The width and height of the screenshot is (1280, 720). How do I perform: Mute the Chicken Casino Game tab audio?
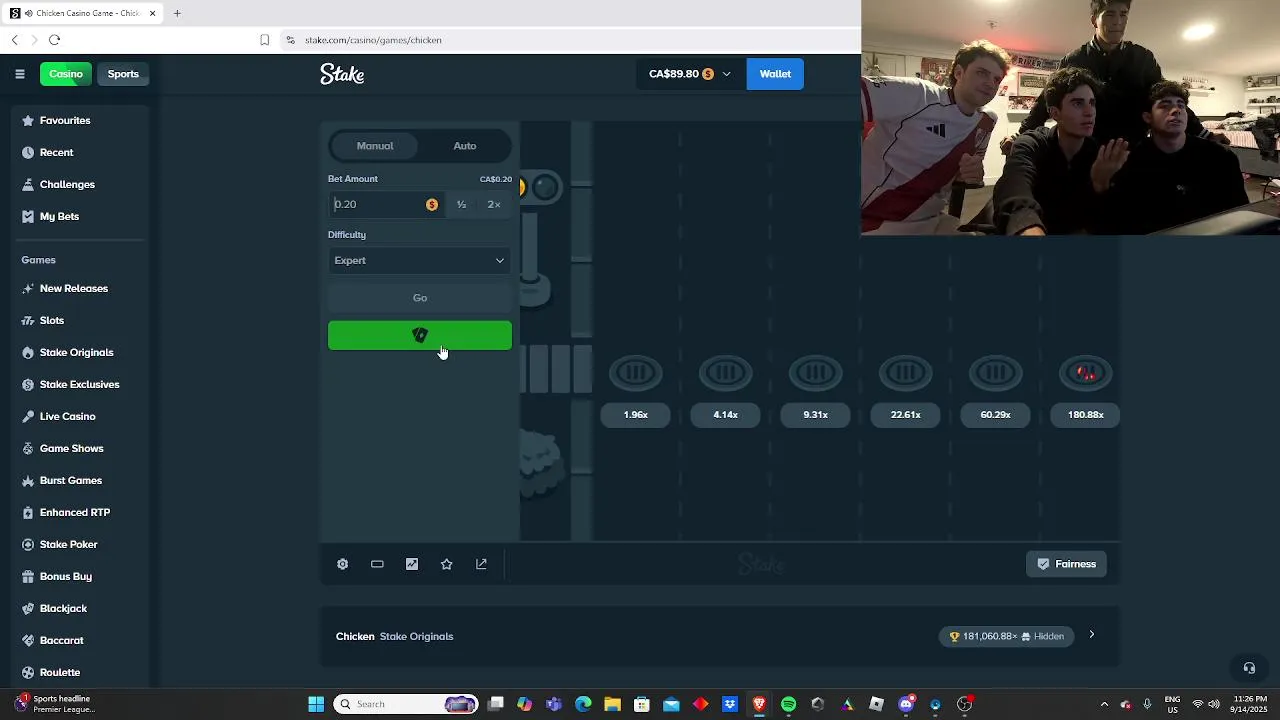28,13
